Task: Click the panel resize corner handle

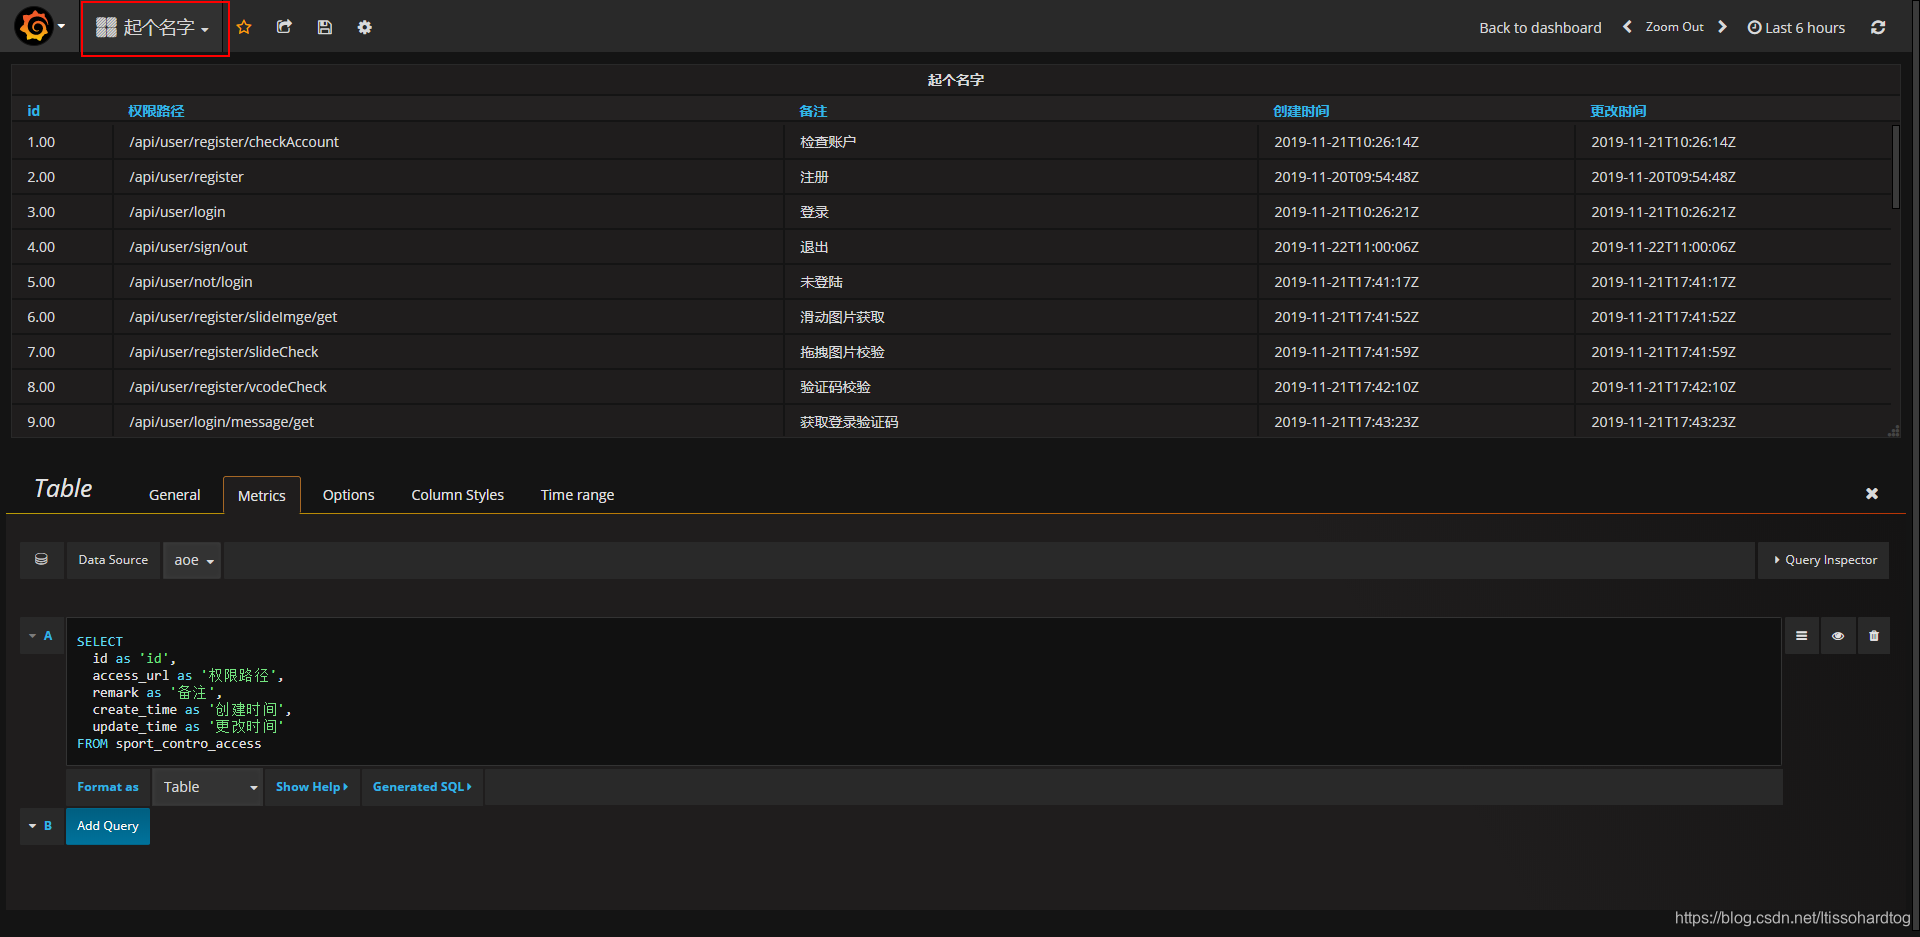Action: click(x=1893, y=431)
